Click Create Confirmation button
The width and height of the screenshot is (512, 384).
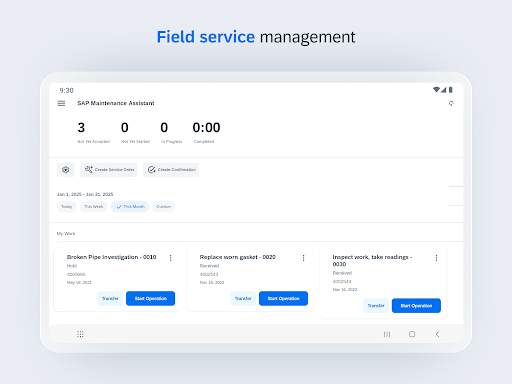click(171, 170)
